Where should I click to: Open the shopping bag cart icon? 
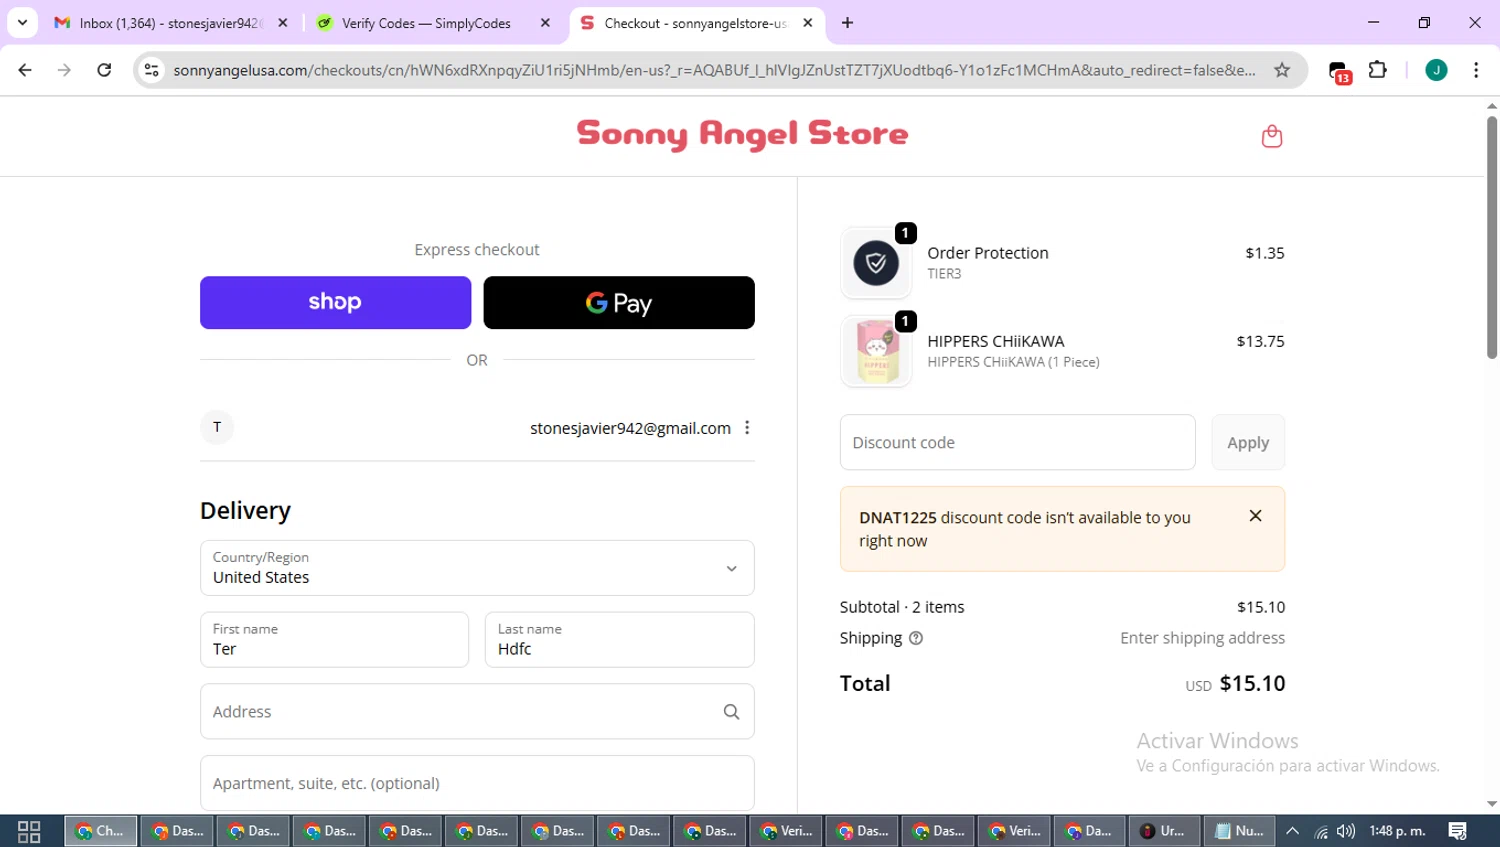coord(1271,136)
